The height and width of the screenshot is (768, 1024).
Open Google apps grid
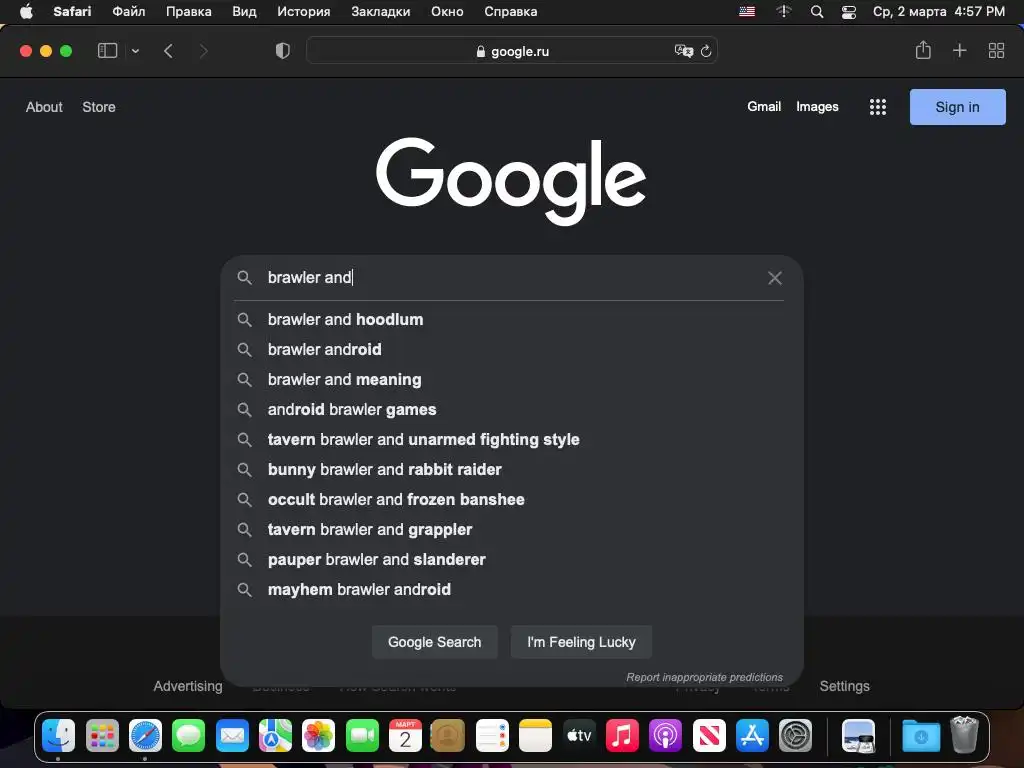878,107
